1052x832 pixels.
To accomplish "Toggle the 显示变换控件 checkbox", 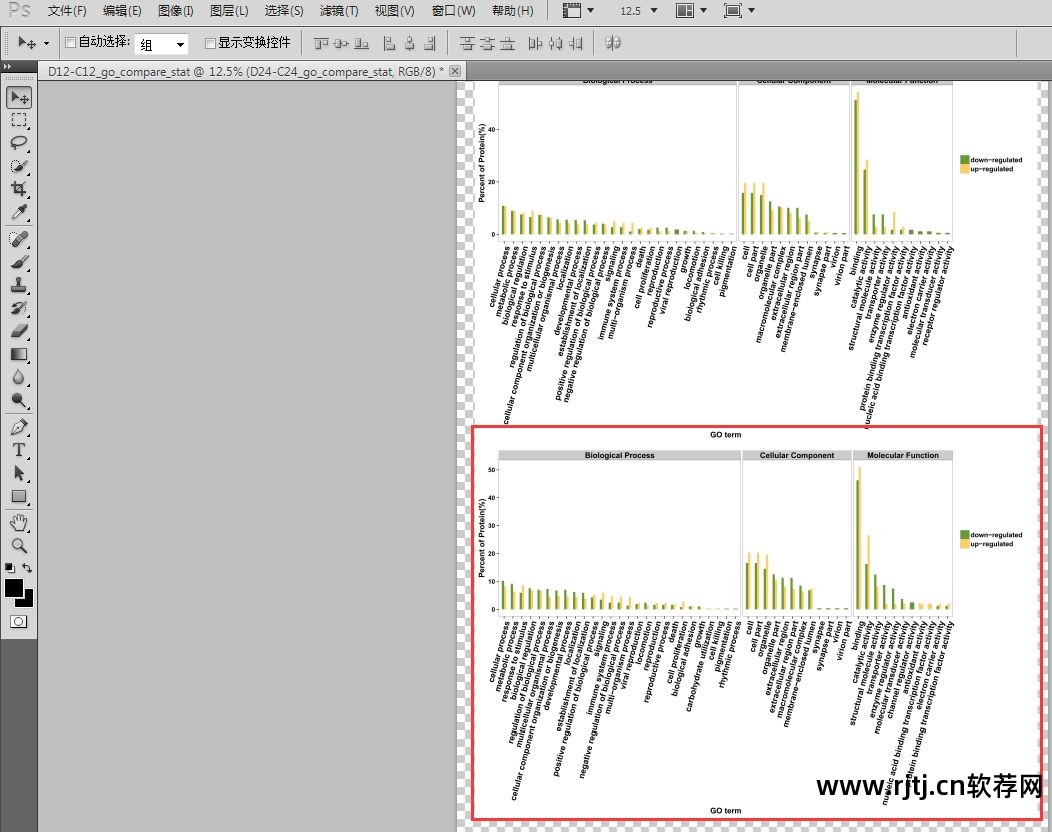I will (x=210, y=43).
